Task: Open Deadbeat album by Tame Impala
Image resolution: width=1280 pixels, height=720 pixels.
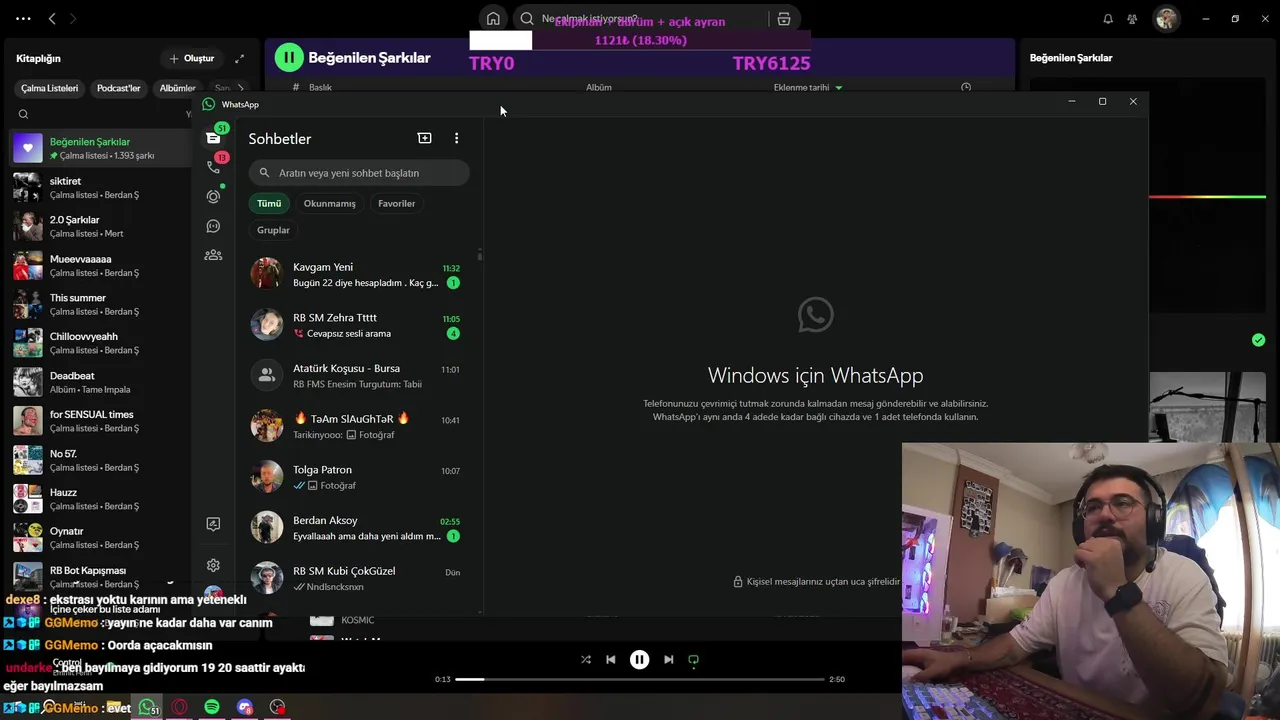Action: click(101, 382)
